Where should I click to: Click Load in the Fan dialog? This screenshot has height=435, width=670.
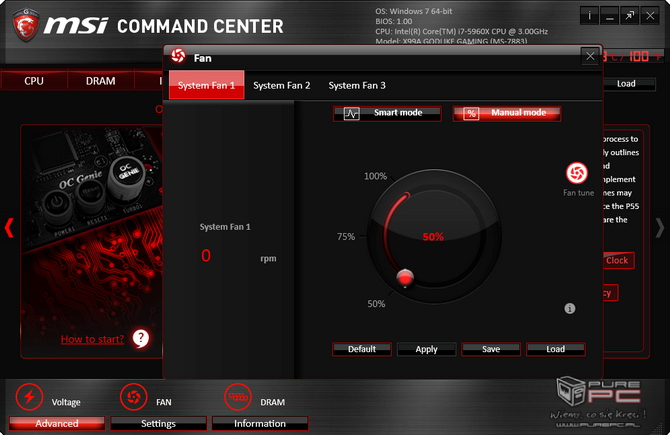tap(555, 349)
